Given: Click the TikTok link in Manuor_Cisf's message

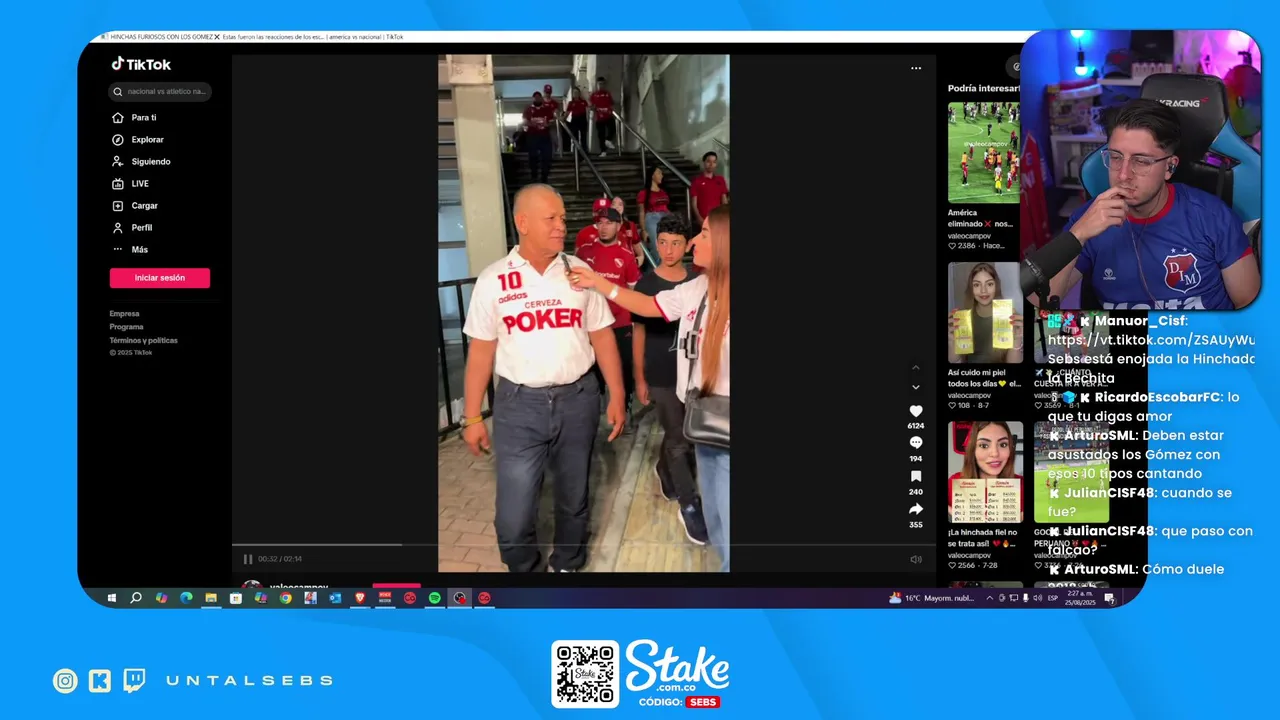Looking at the screenshot, I should [x=1151, y=340].
